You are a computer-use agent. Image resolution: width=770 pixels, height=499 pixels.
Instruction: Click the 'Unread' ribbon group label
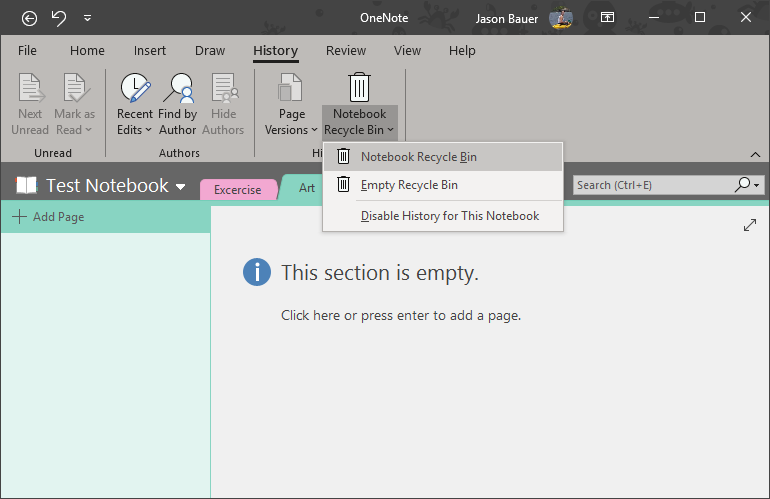point(53,153)
